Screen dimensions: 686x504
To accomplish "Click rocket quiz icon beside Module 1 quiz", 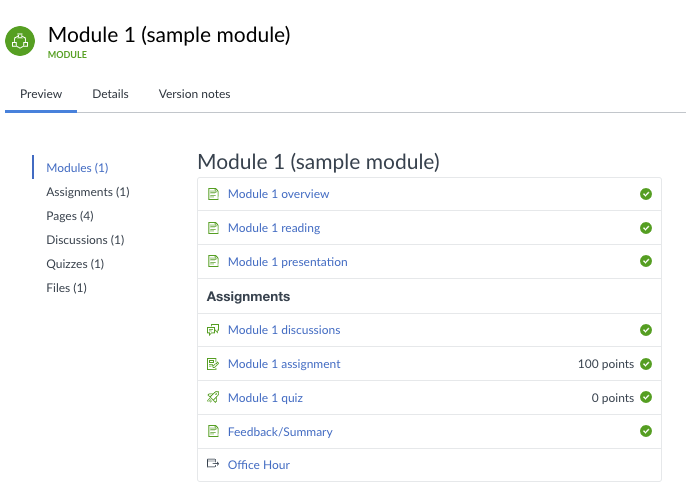I will (x=212, y=398).
